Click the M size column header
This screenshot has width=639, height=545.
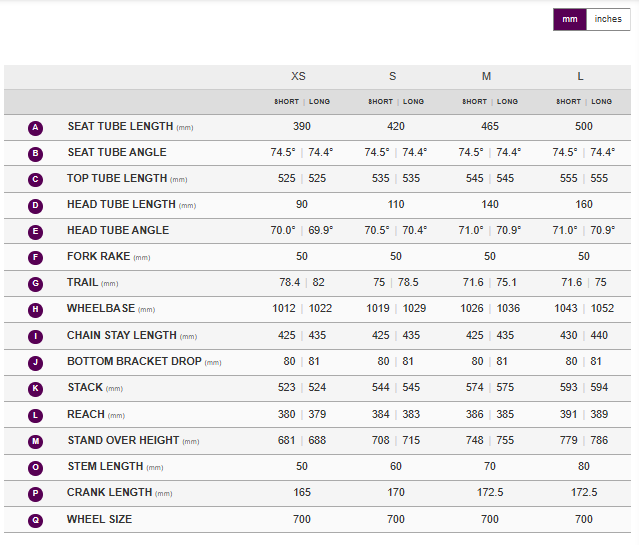point(487,77)
